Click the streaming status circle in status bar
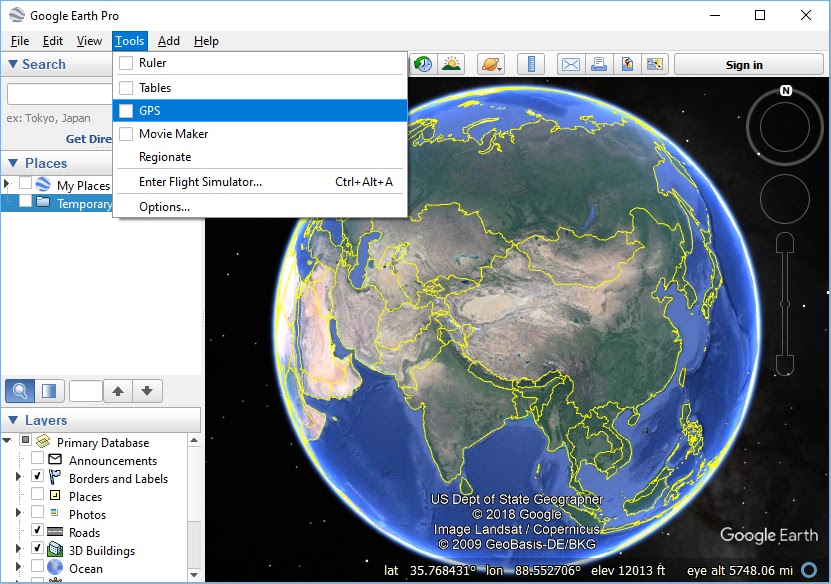831x584 pixels. pos(809,570)
